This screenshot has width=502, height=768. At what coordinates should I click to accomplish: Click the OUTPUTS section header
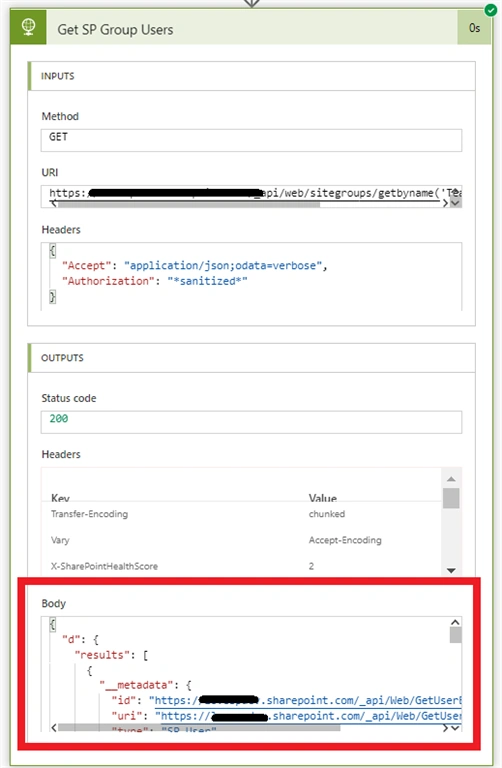(251, 358)
